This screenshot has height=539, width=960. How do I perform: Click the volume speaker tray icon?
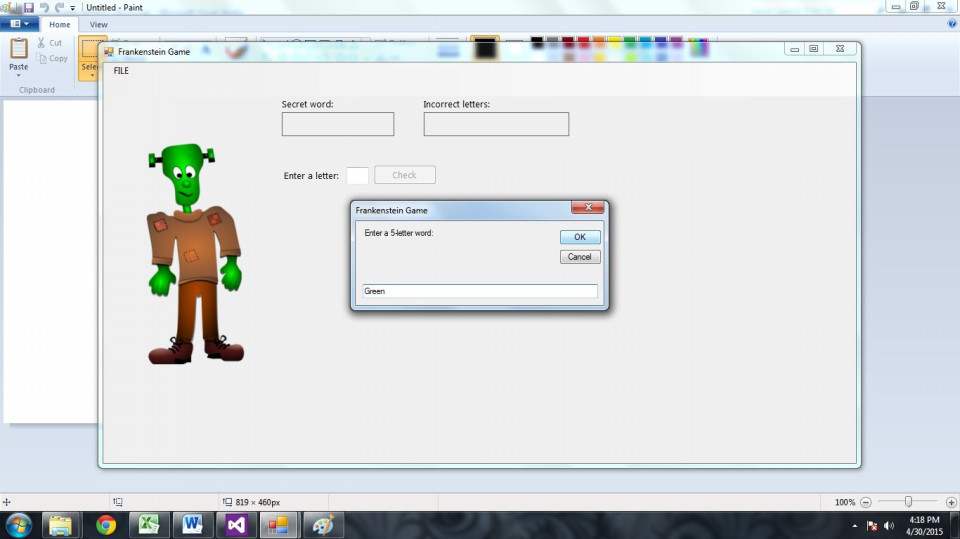point(889,526)
